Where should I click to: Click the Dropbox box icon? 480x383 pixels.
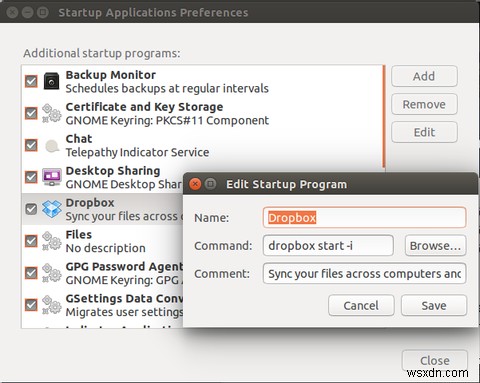(x=52, y=209)
